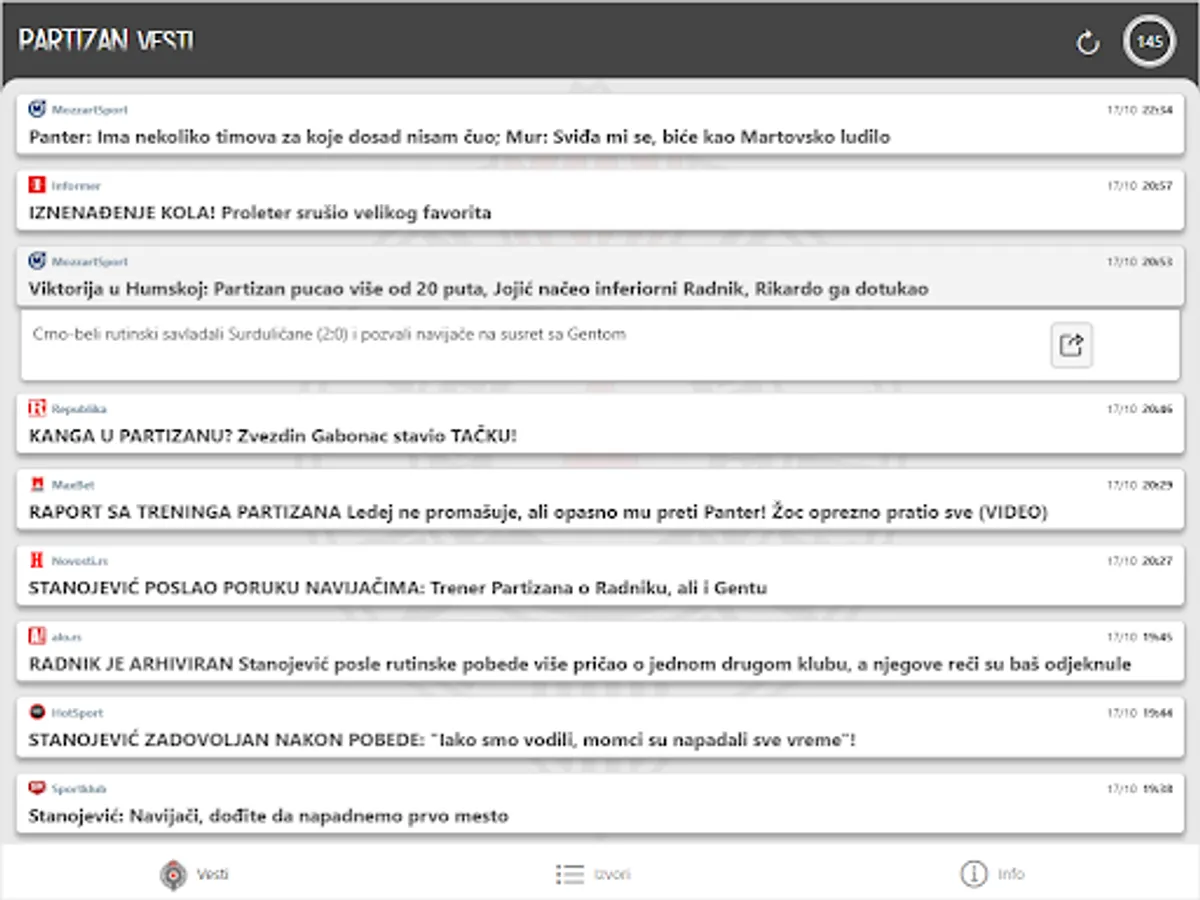Screen dimensions: 1200x900
Task: Click the 'Republika' source name
Action: click(x=79, y=409)
